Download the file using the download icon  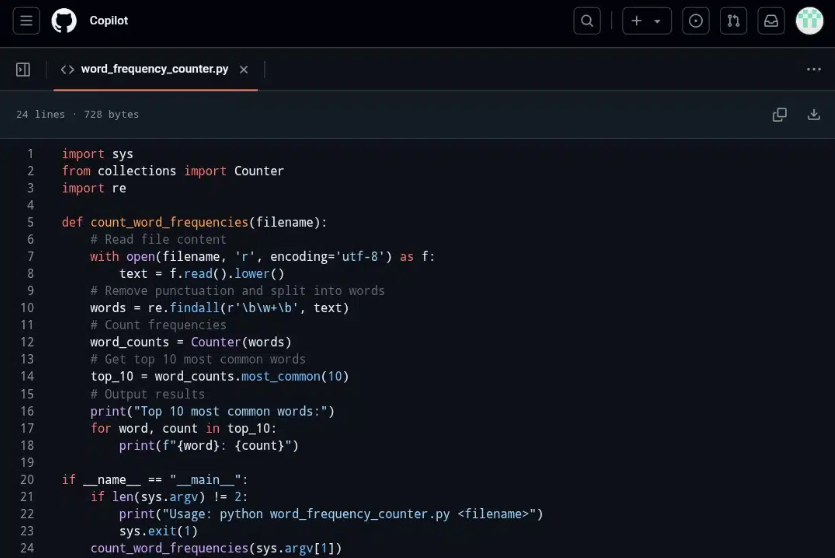click(x=813, y=115)
